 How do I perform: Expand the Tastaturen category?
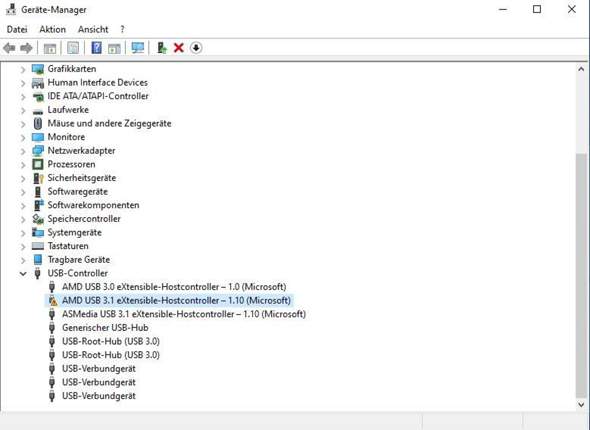tap(23, 246)
